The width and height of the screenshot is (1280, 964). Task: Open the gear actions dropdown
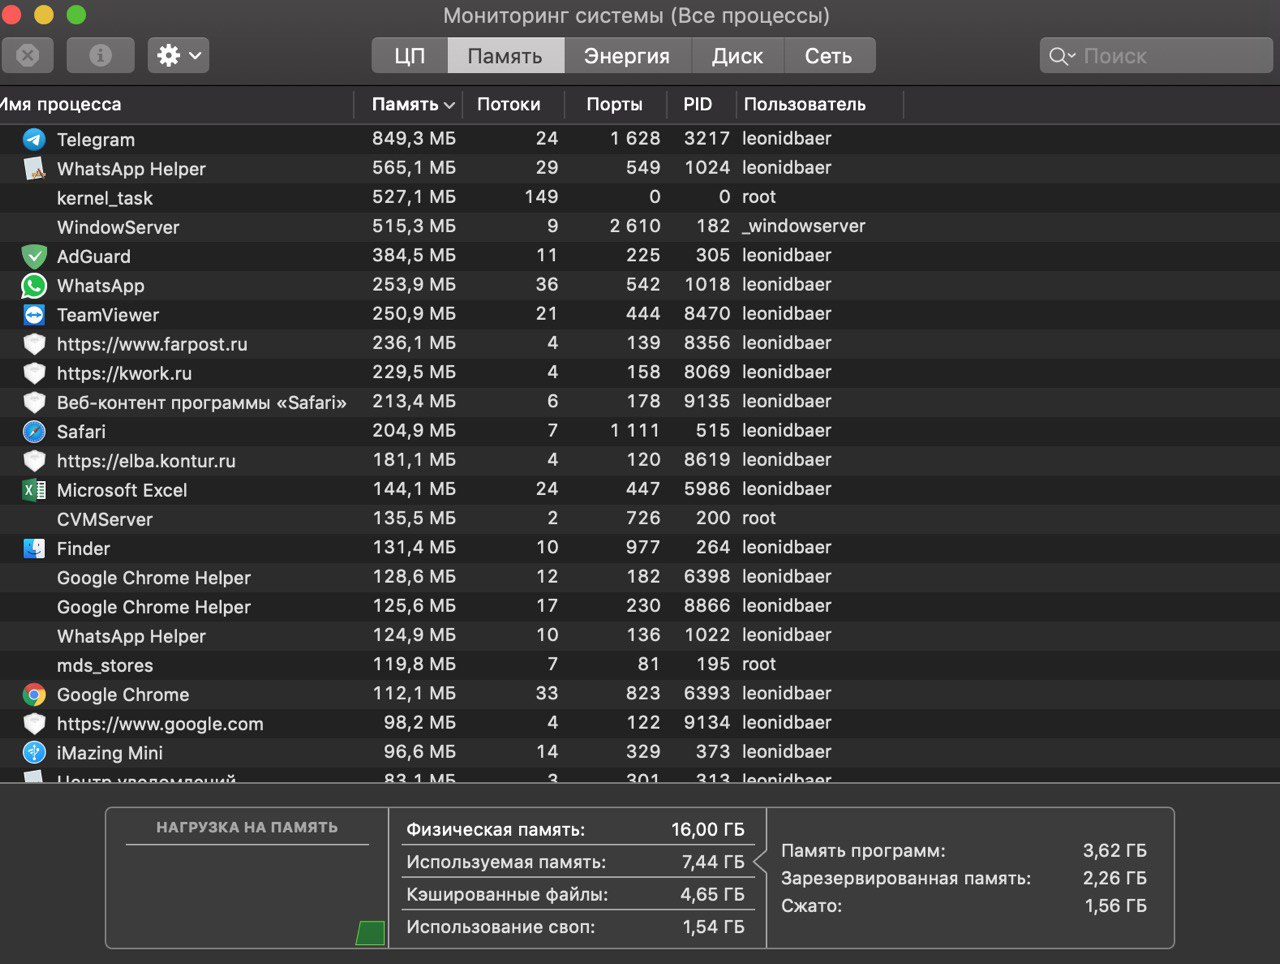click(x=178, y=55)
